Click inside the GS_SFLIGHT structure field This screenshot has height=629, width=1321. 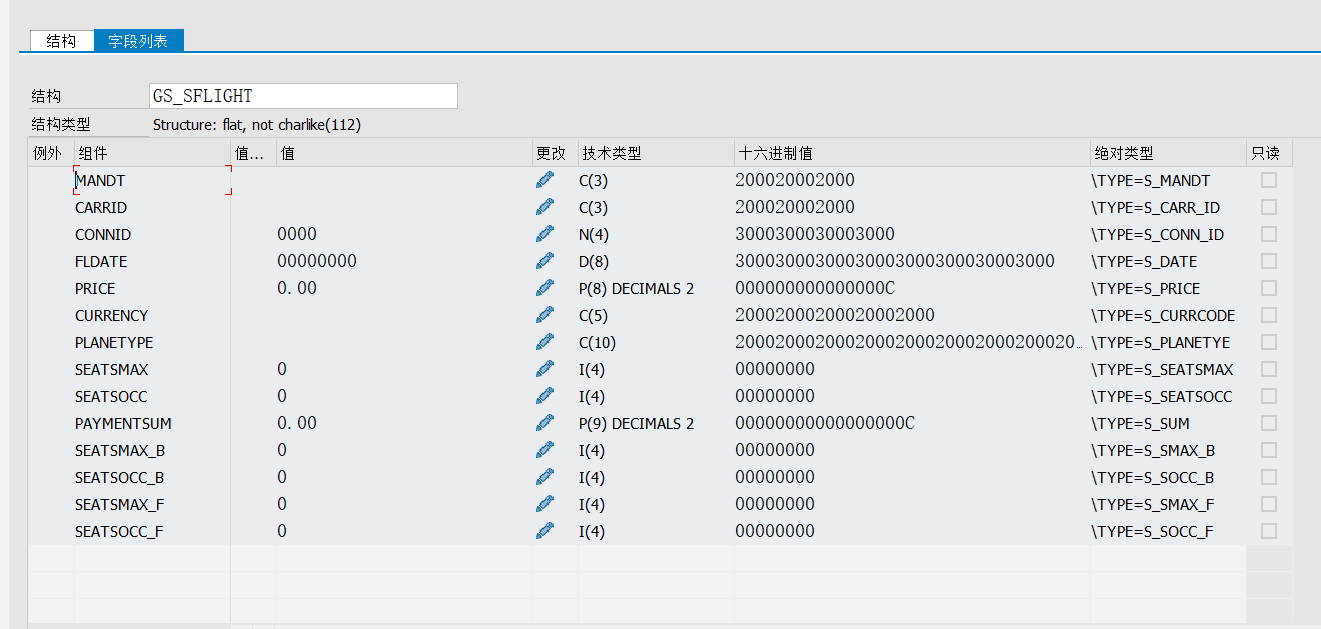pos(300,95)
